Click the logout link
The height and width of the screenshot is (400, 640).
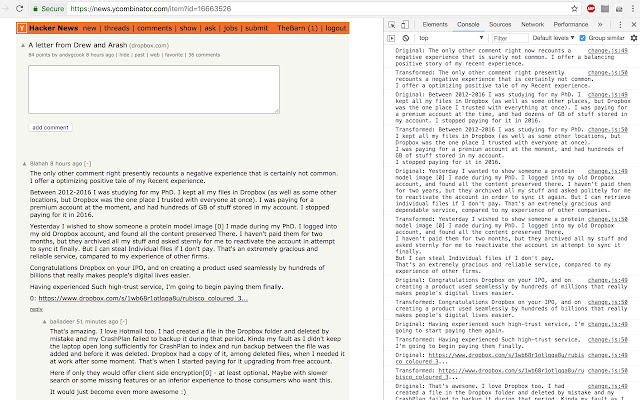coord(336,28)
